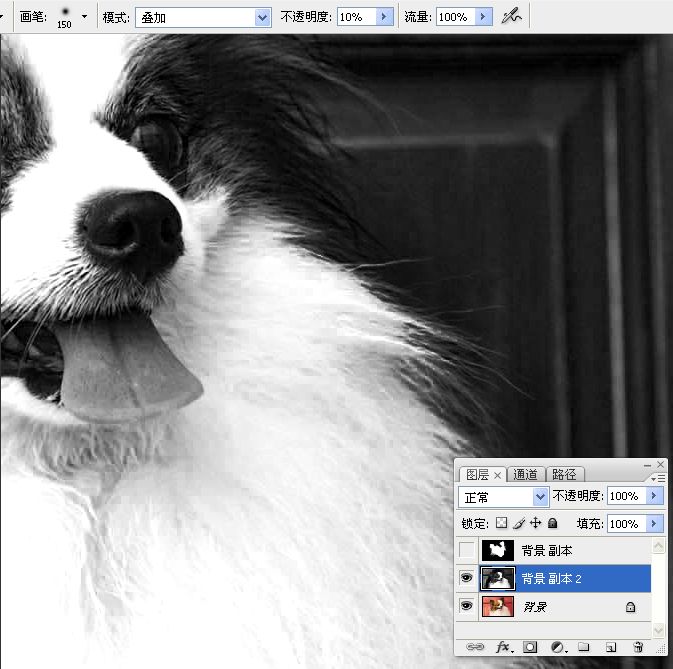673x669 pixels.
Task: Switch to the 路径 tab
Action: [x=564, y=474]
